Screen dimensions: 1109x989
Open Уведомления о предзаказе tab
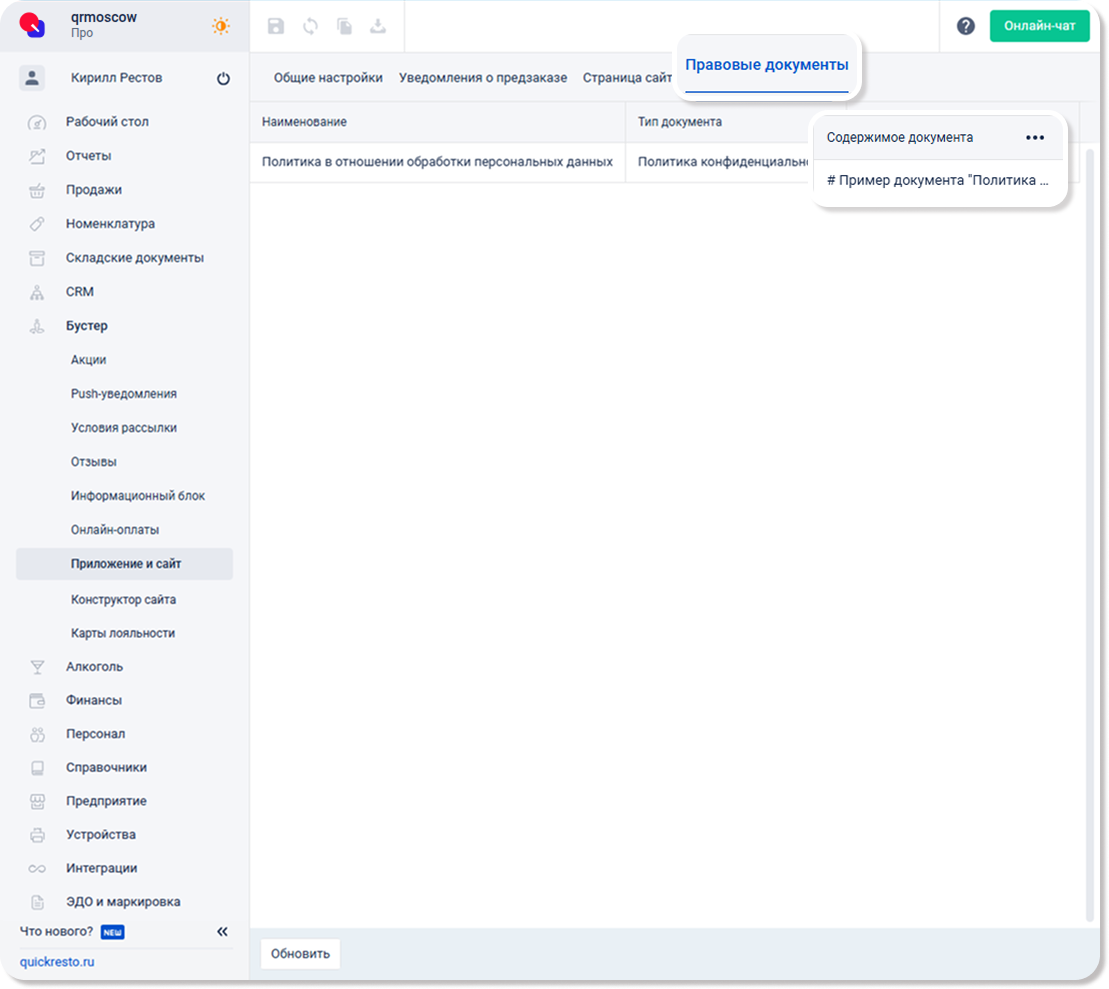482,78
